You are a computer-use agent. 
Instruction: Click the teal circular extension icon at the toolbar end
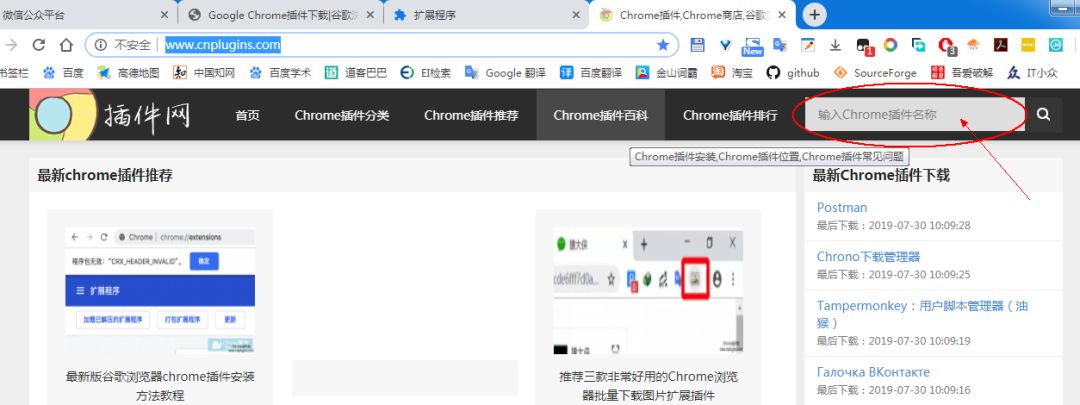(1055, 45)
